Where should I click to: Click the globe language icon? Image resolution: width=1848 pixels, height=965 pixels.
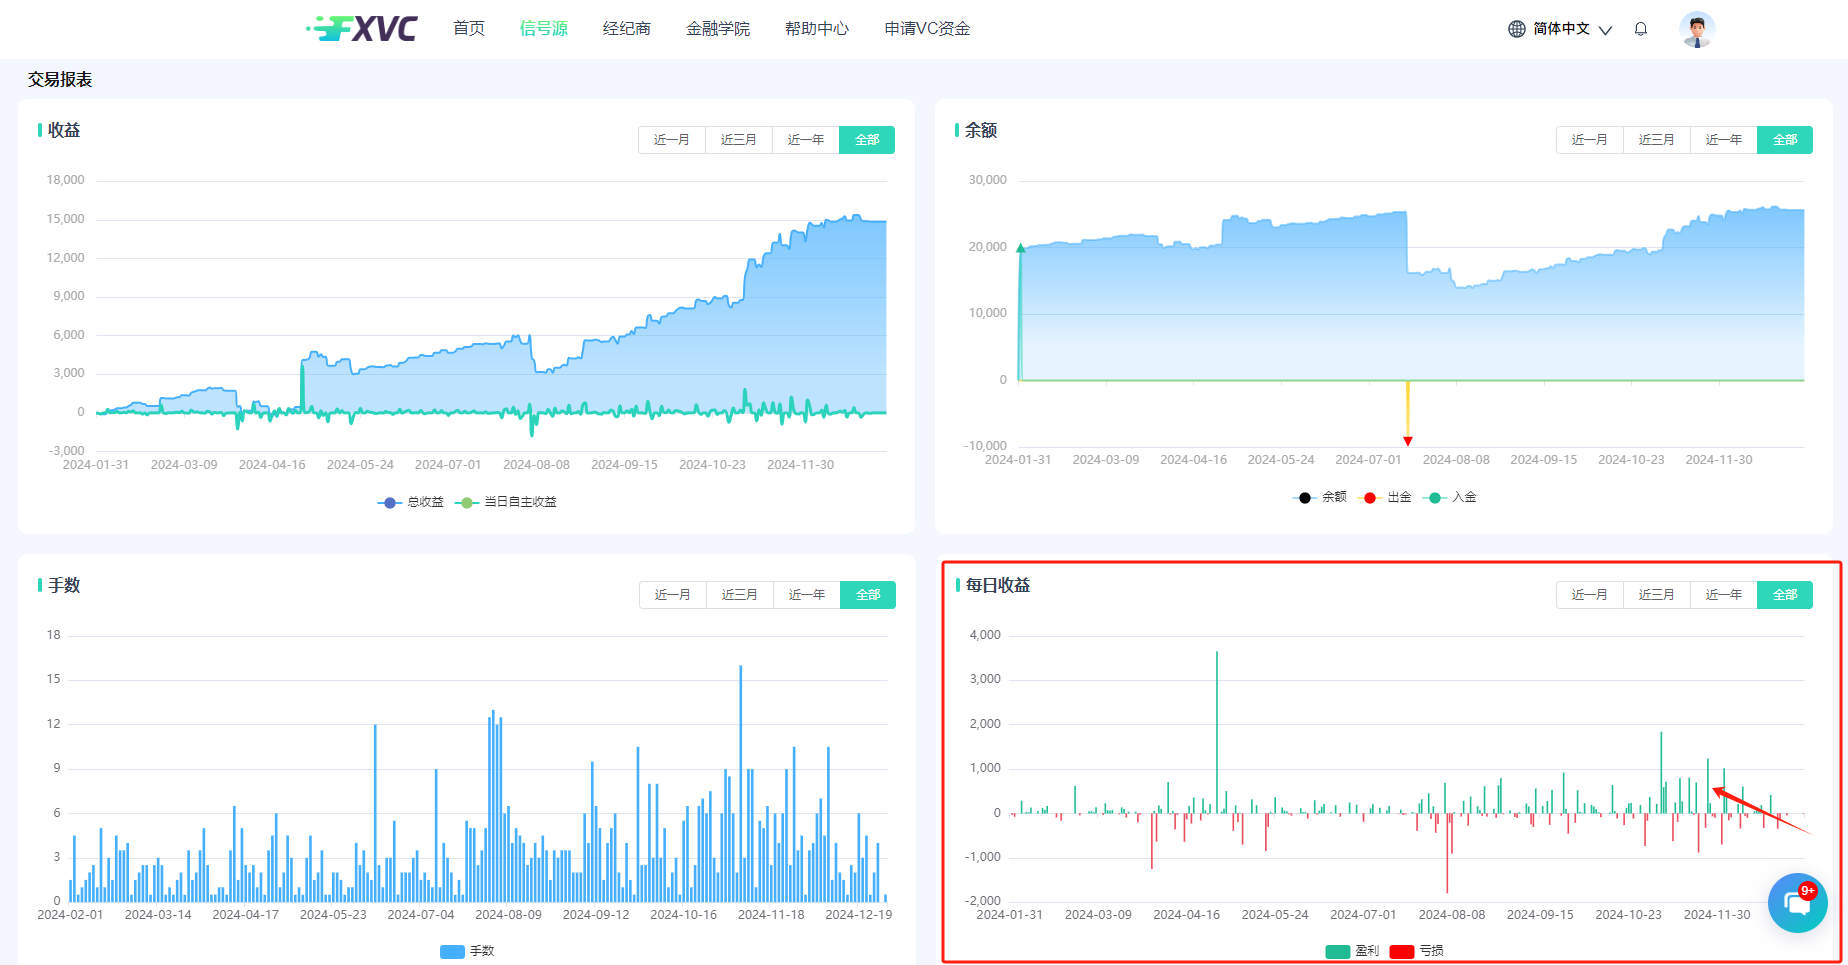click(1517, 29)
